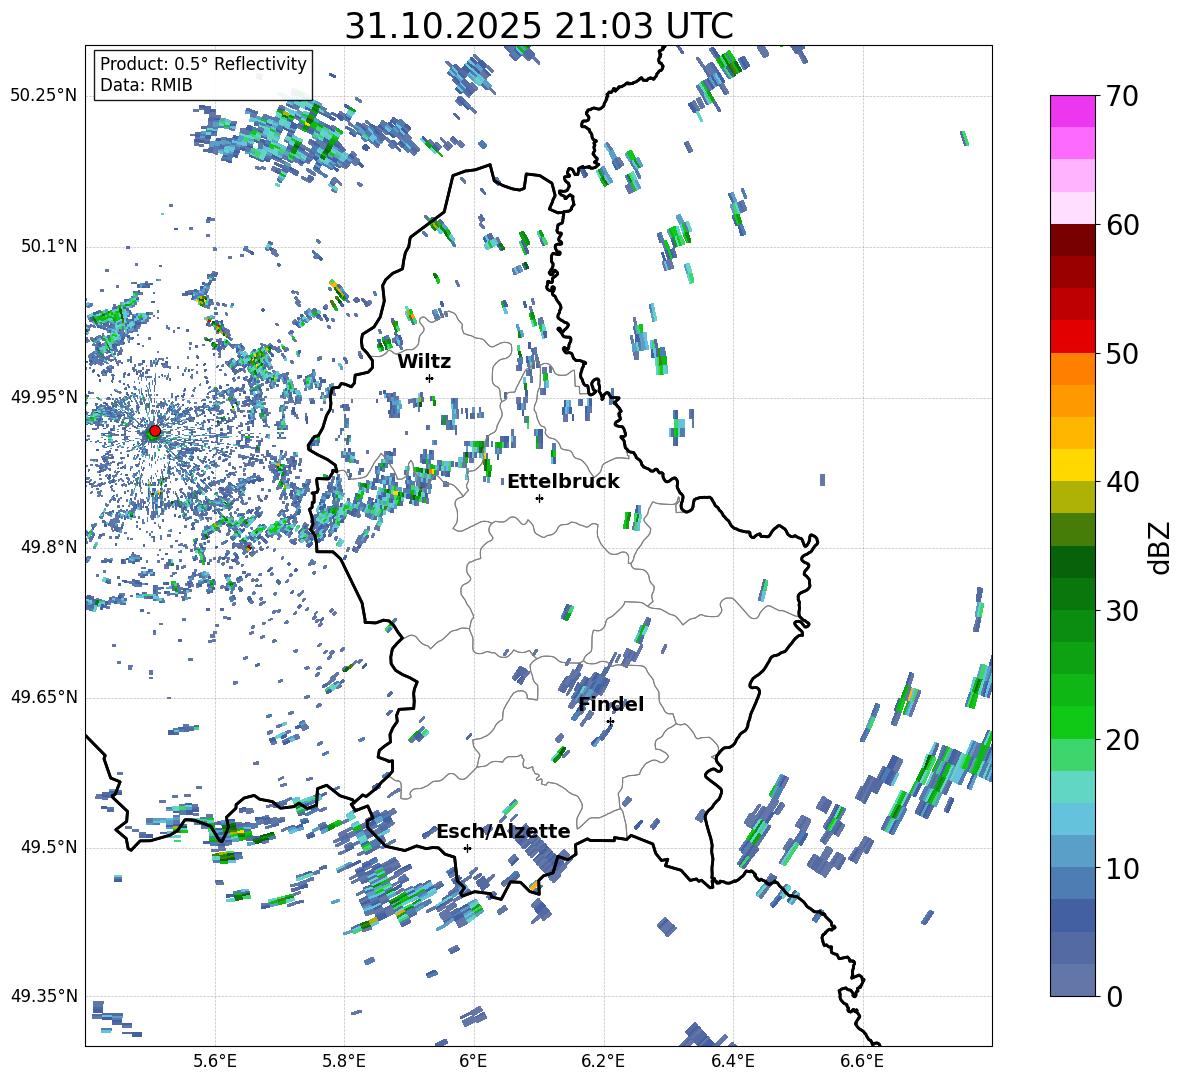Click the Esch/Alzette city label
The image size is (1184, 1081).
[503, 832]
